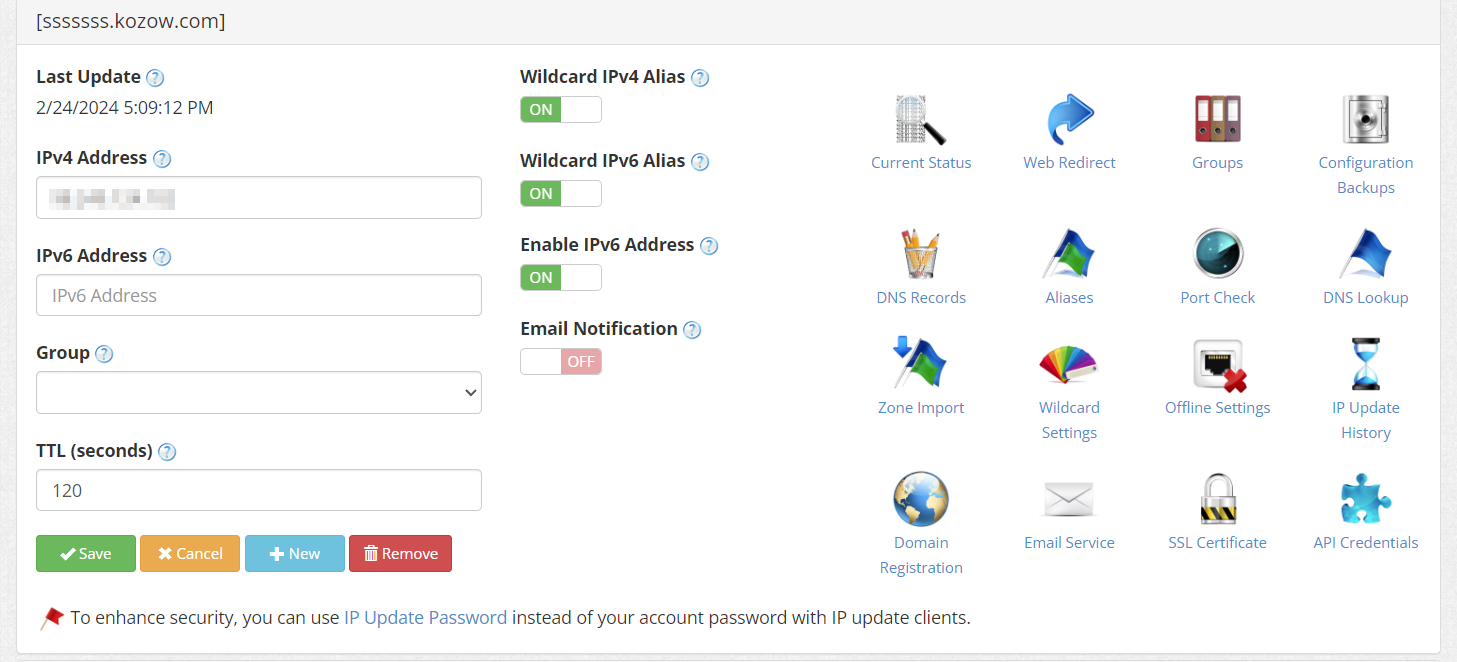Open the Offline Settings icon
The image size is (1457, 662).
[x=1217, y=365]
